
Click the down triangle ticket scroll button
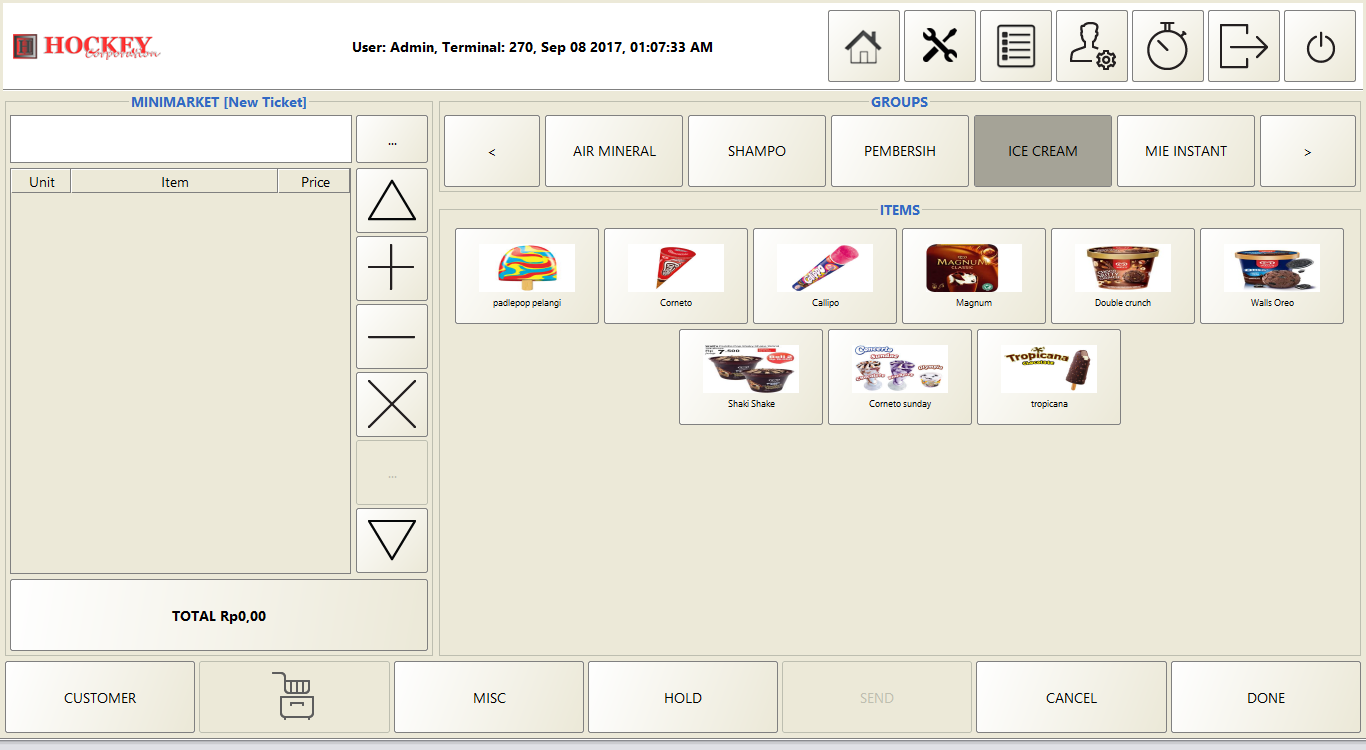[392, 541]
